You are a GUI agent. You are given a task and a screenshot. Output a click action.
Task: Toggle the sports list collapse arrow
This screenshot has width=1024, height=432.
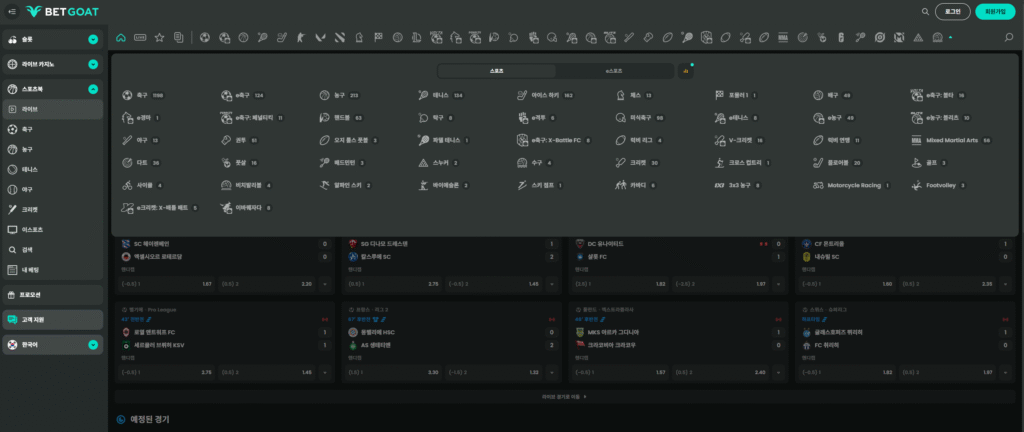[950, 38]
